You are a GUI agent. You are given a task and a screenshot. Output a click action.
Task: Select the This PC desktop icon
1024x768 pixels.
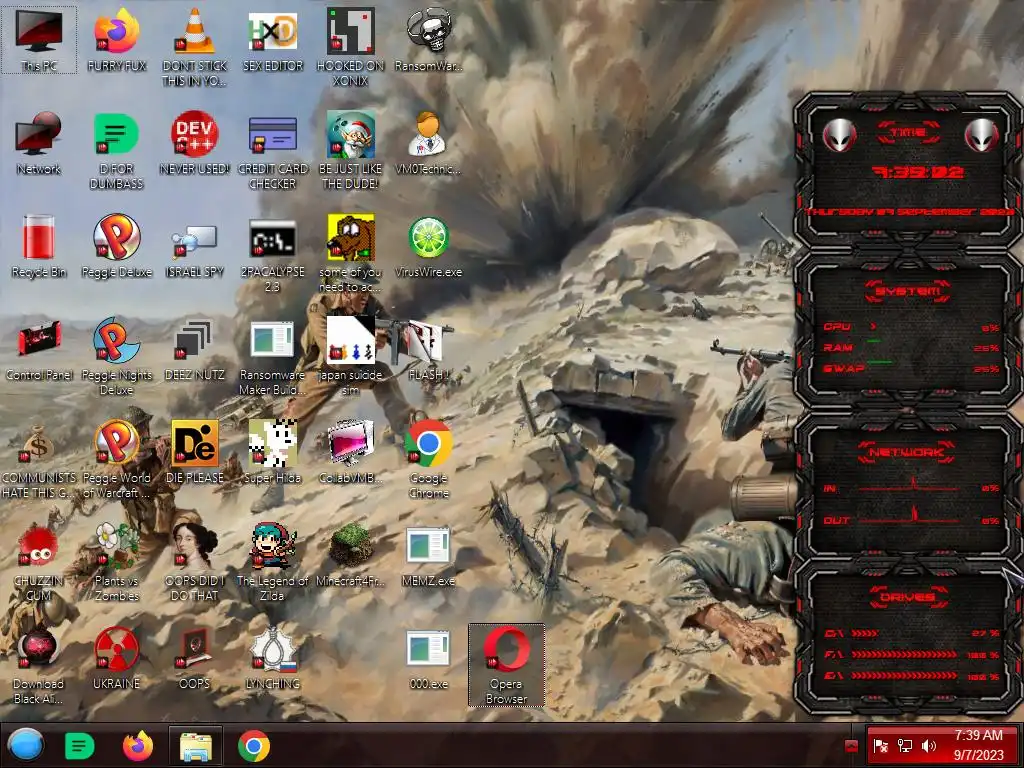coord(39,40)
